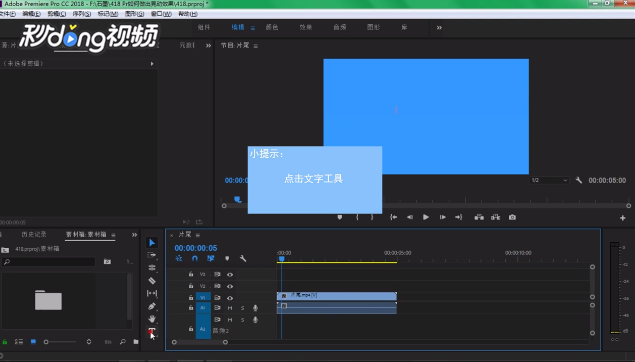Toggle V1 track output eye
This screenshot has height=362, width=635.
coord(230,298)
